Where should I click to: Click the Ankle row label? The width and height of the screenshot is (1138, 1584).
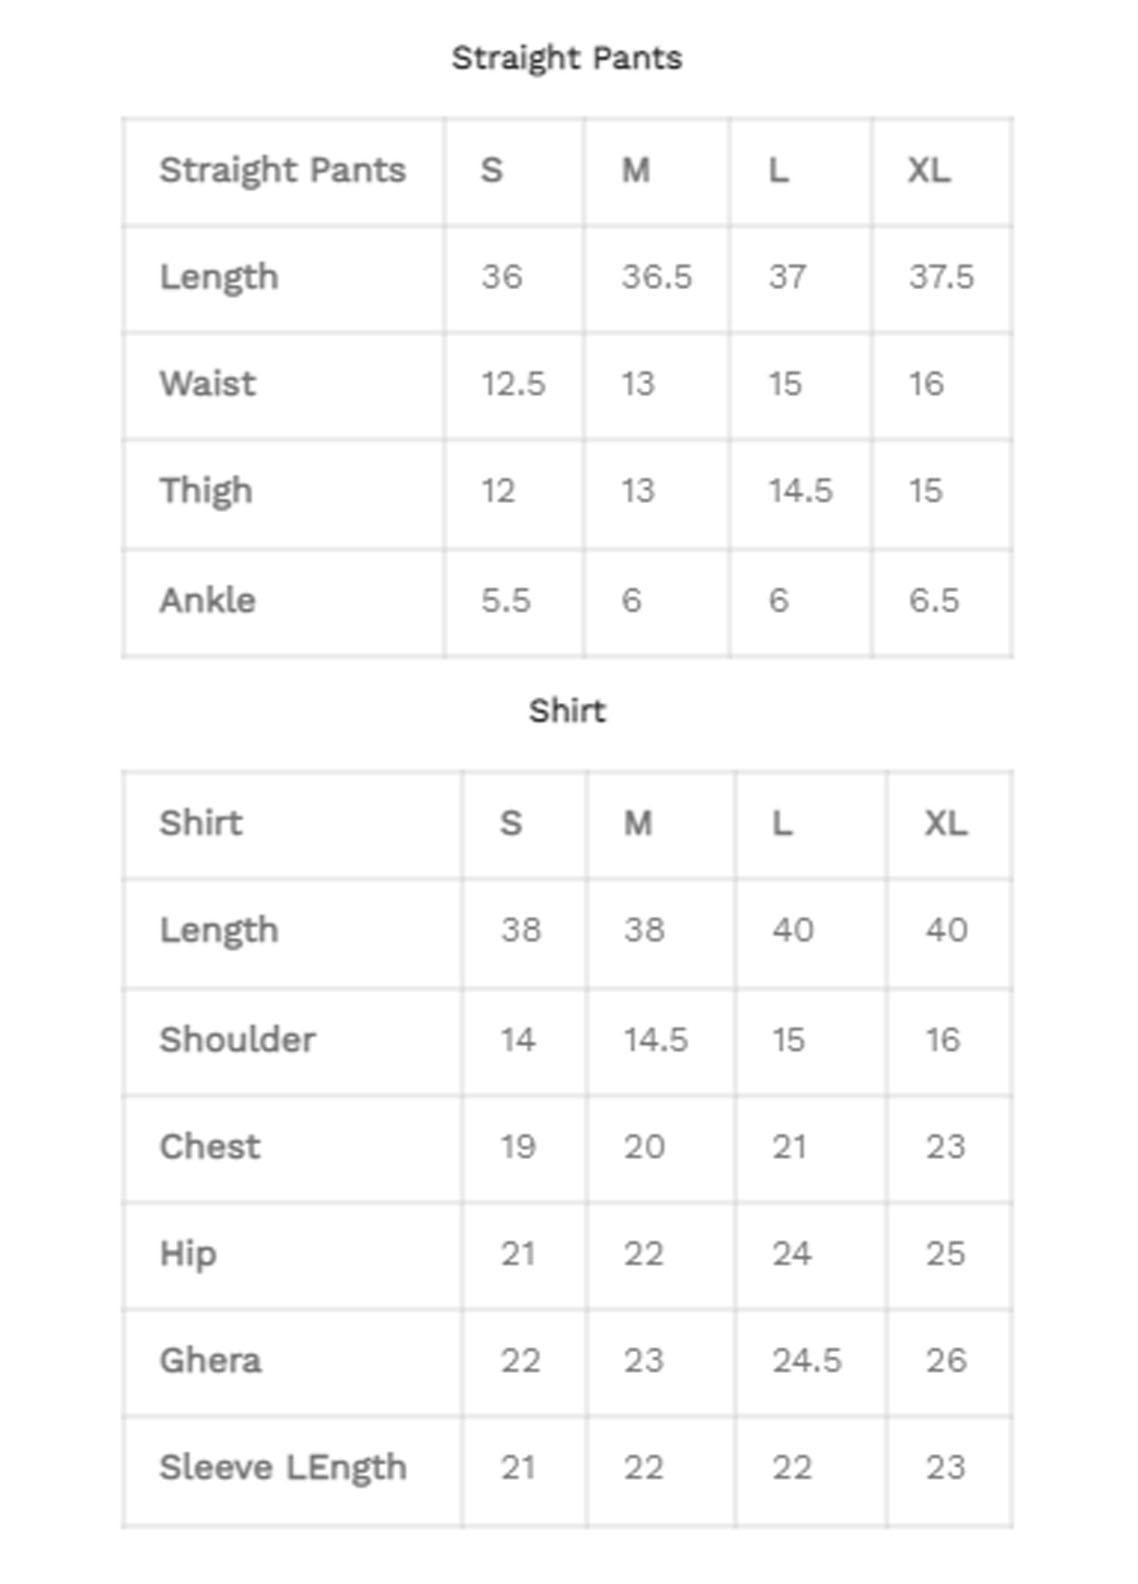pyautogui.click(x=207, y=600)
